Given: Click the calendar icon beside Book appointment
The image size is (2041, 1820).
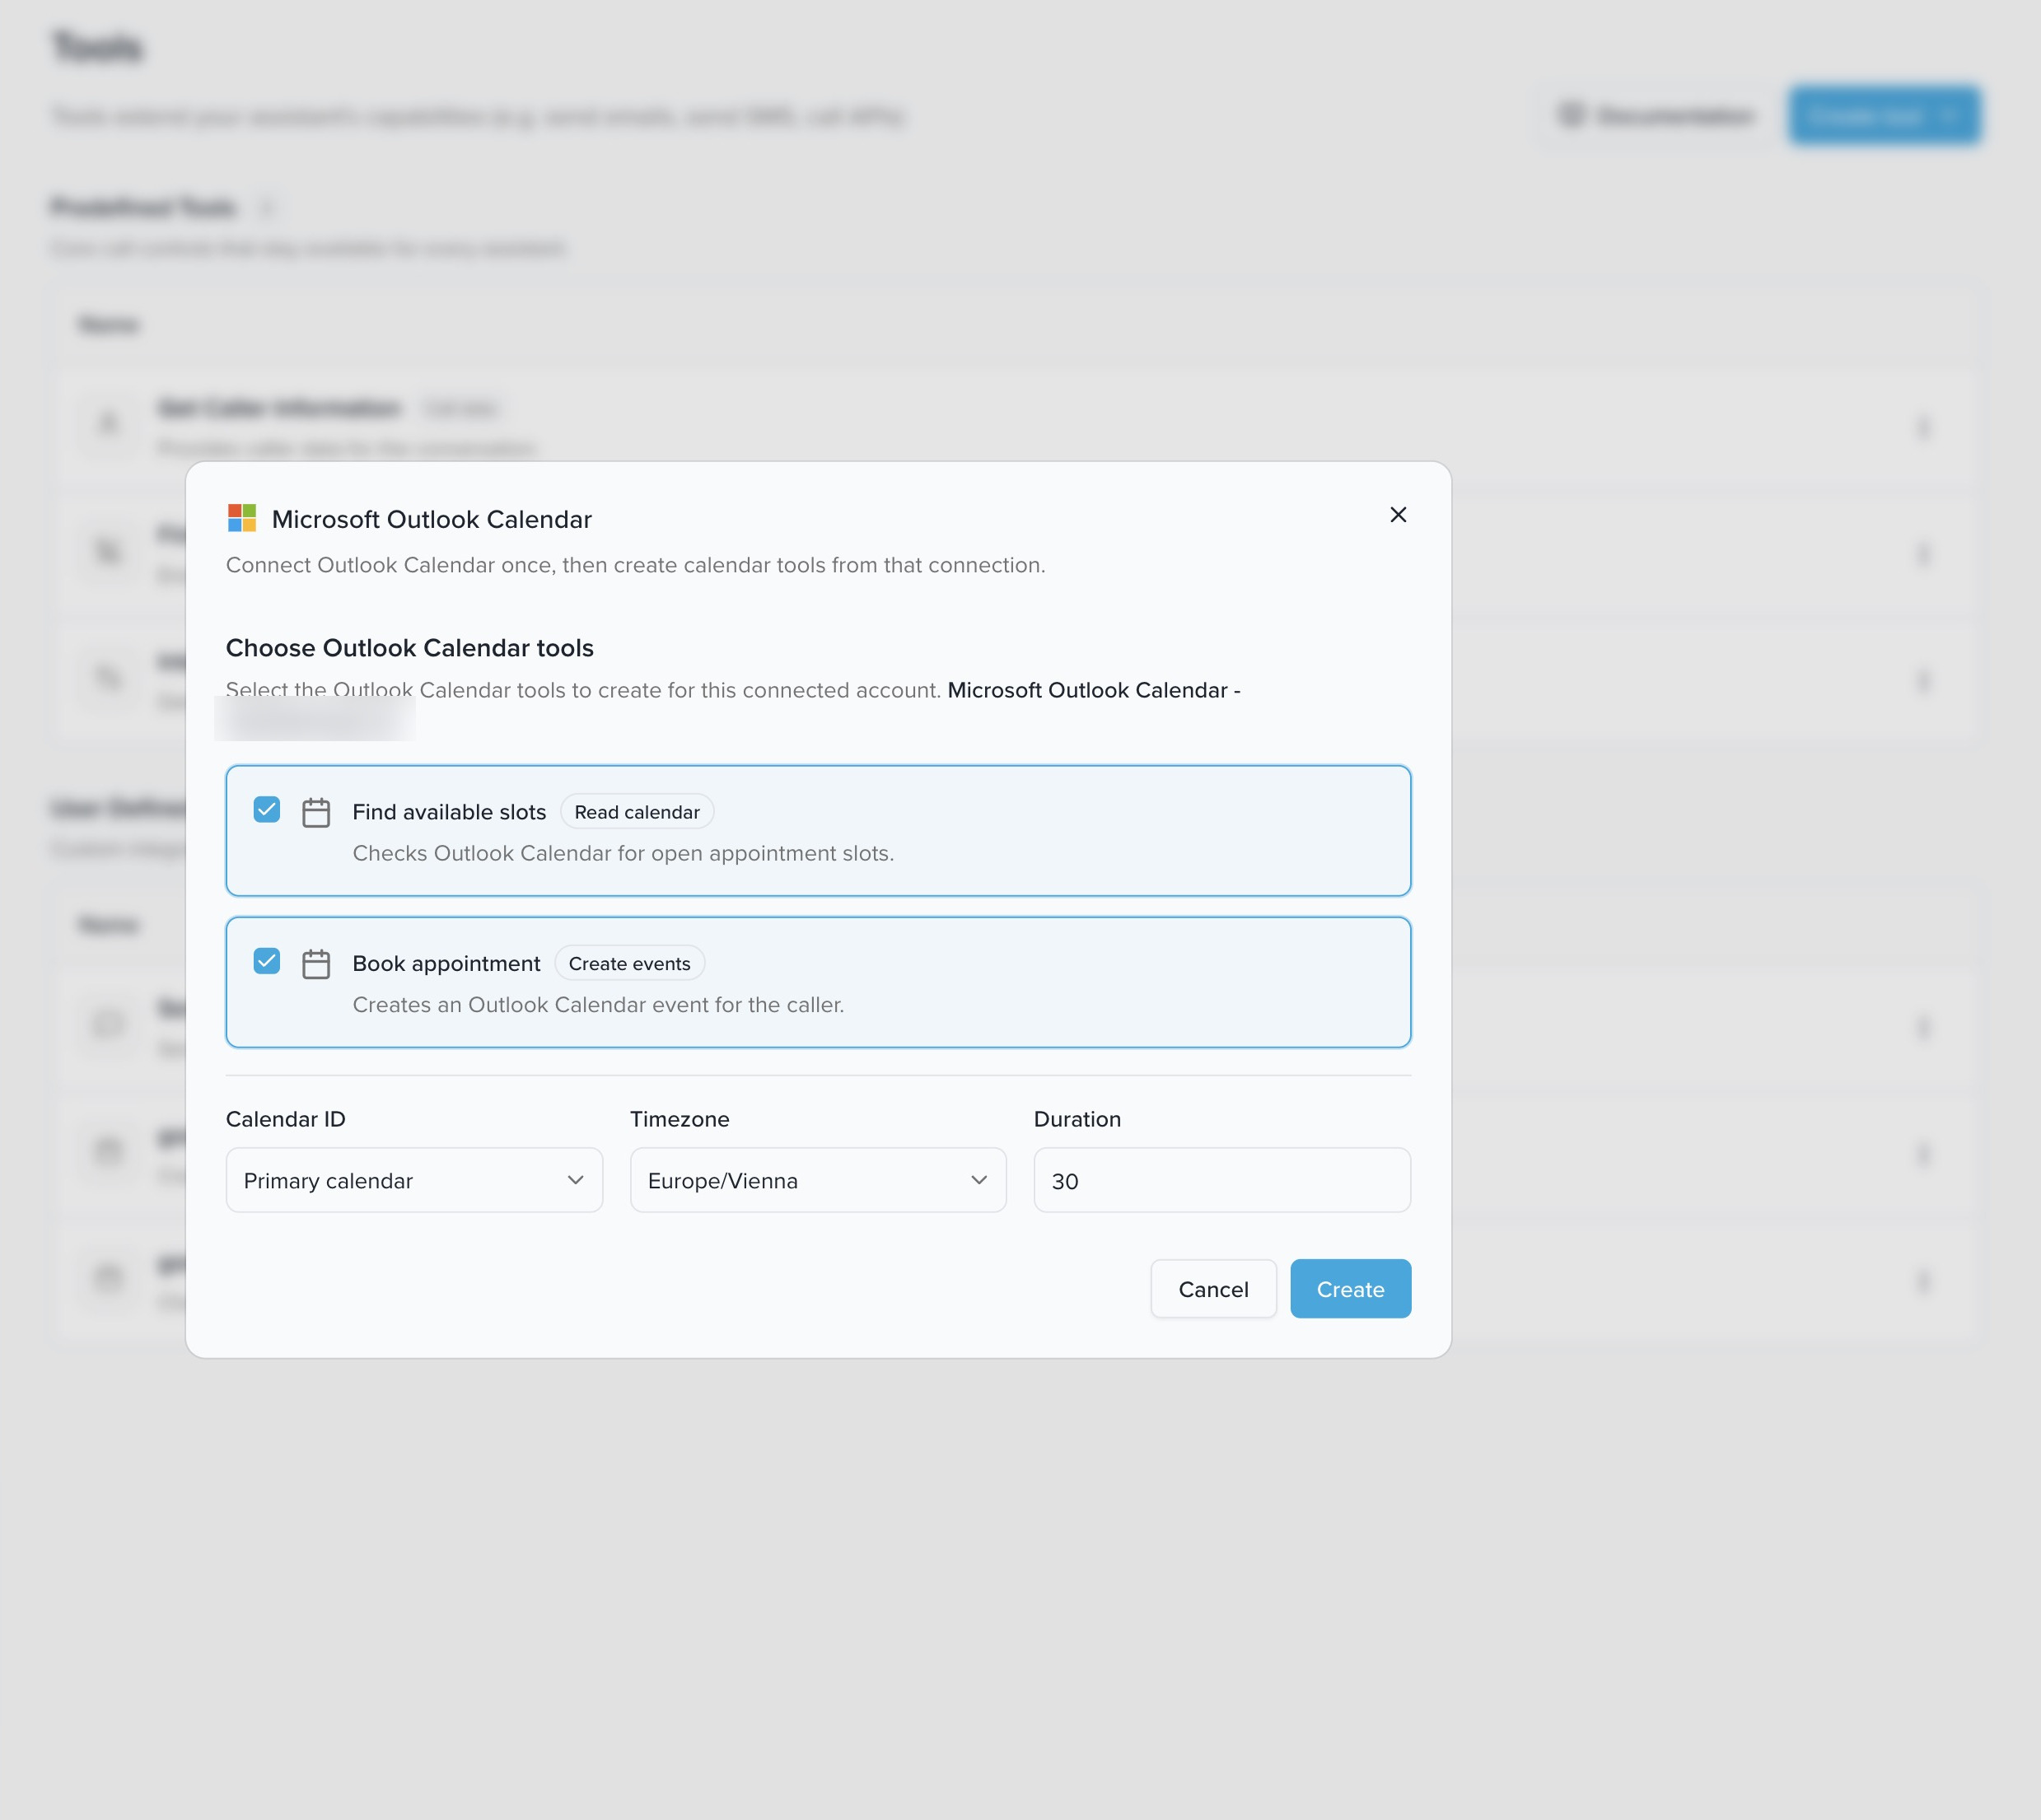Looking at the screenshot, I should coord(316,964).
